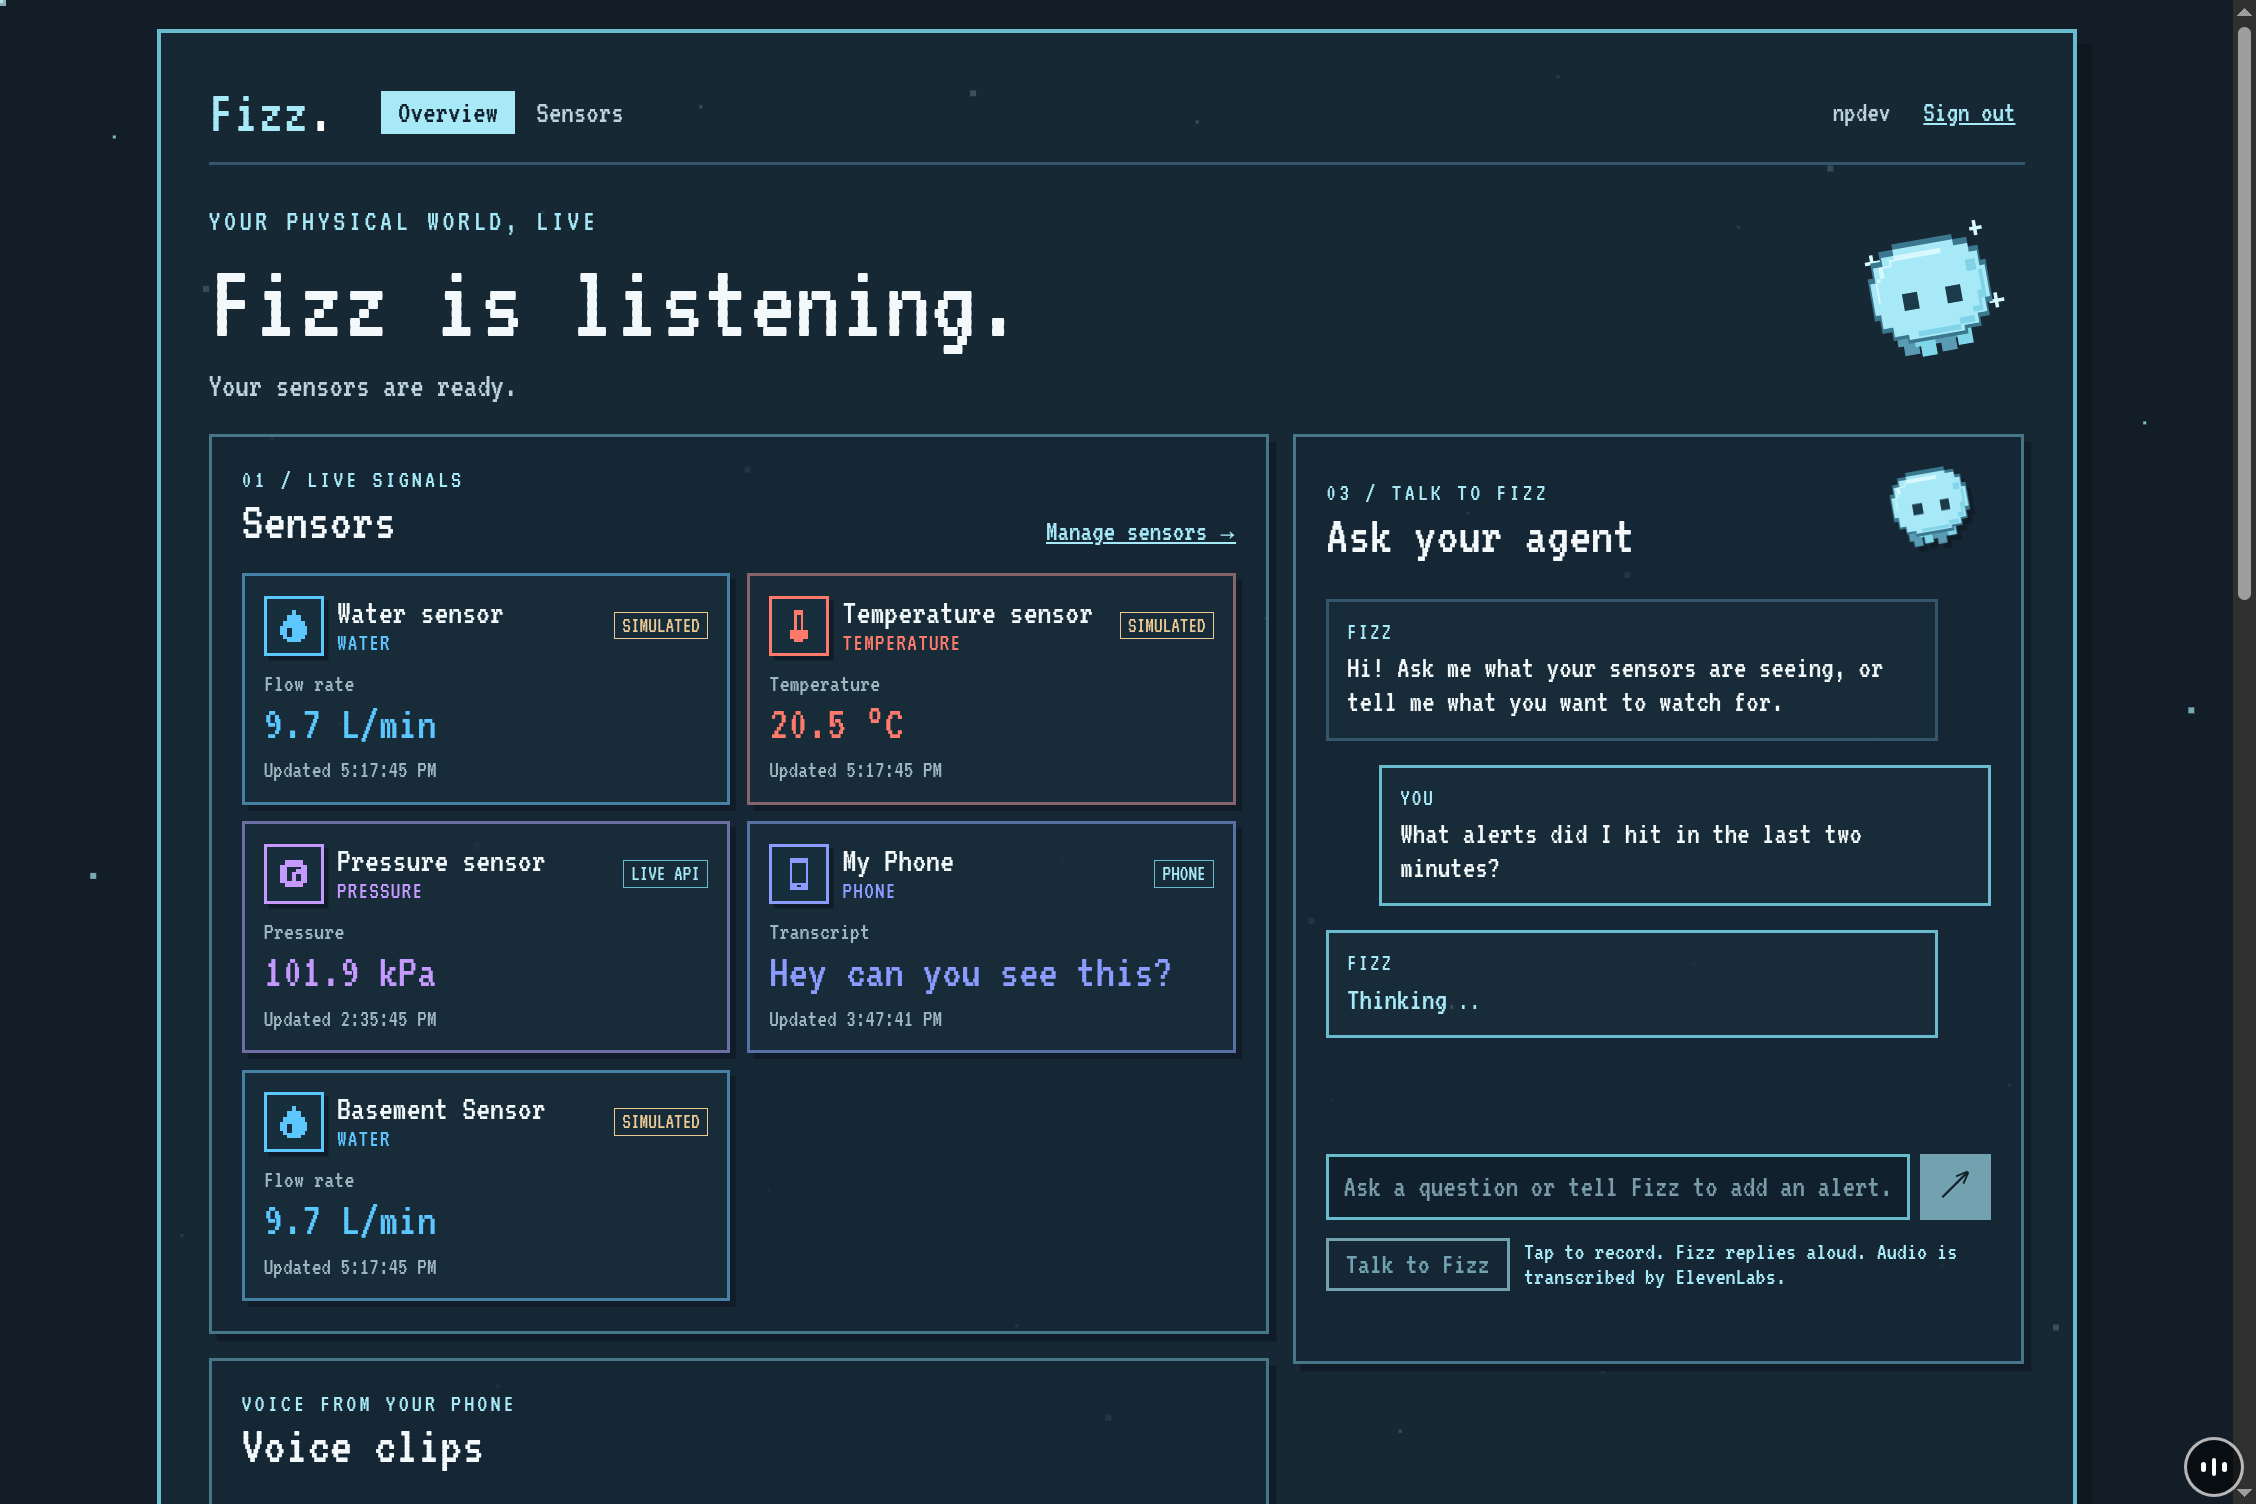This screenshot has height=1504, width=2256.
Task: Click the LIVE API badge on Pressure sensor
Action: tap(665, 874)
